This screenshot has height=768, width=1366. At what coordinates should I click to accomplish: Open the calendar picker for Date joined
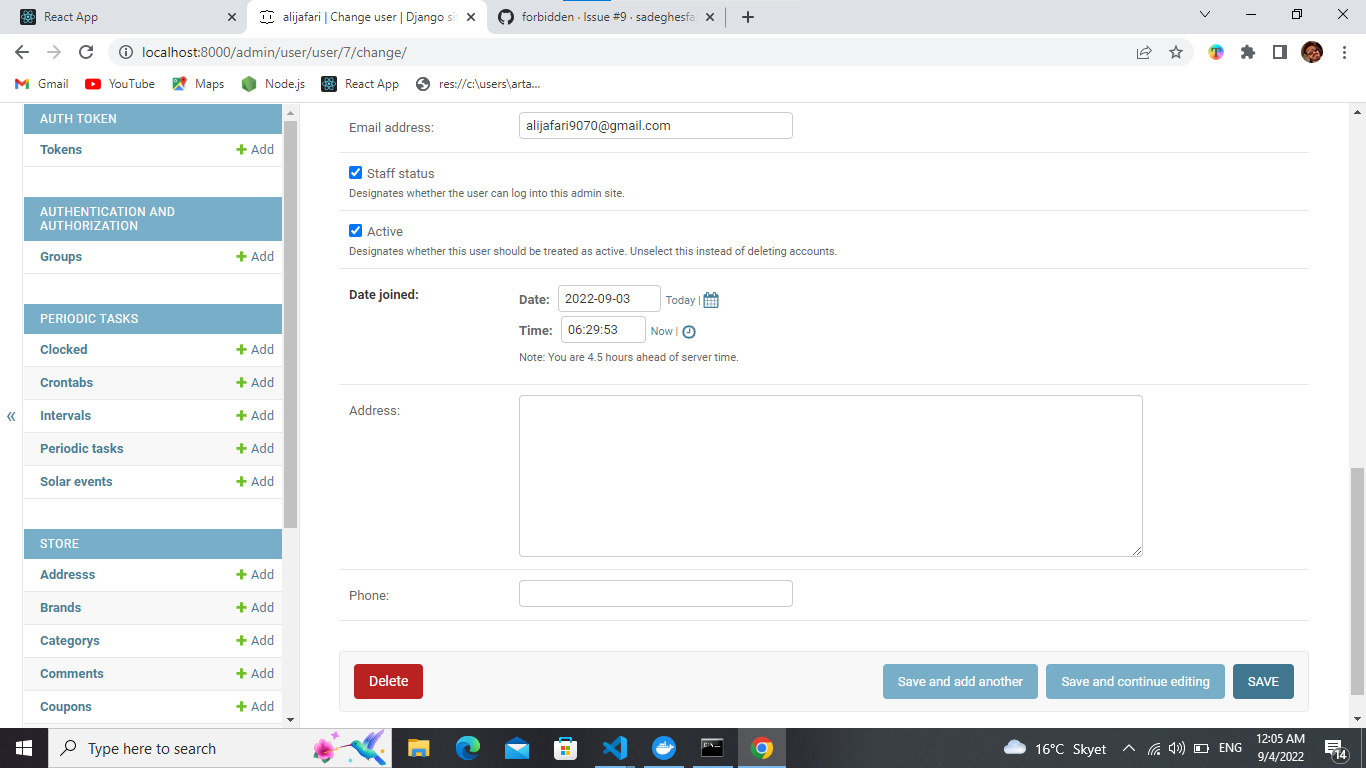click(x=710, y=299)
